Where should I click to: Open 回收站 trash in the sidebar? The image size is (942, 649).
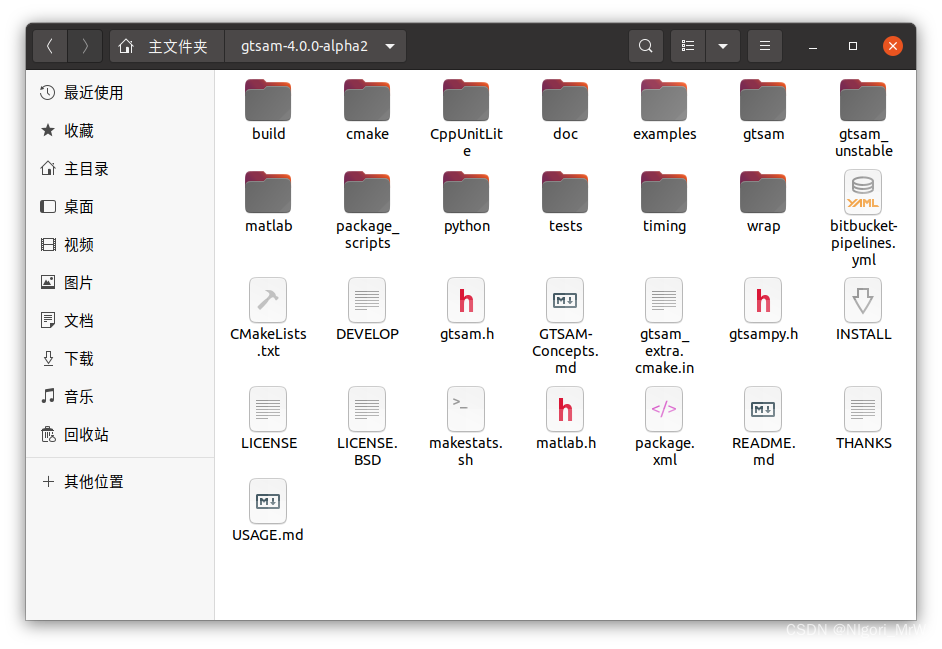point(120,434)
